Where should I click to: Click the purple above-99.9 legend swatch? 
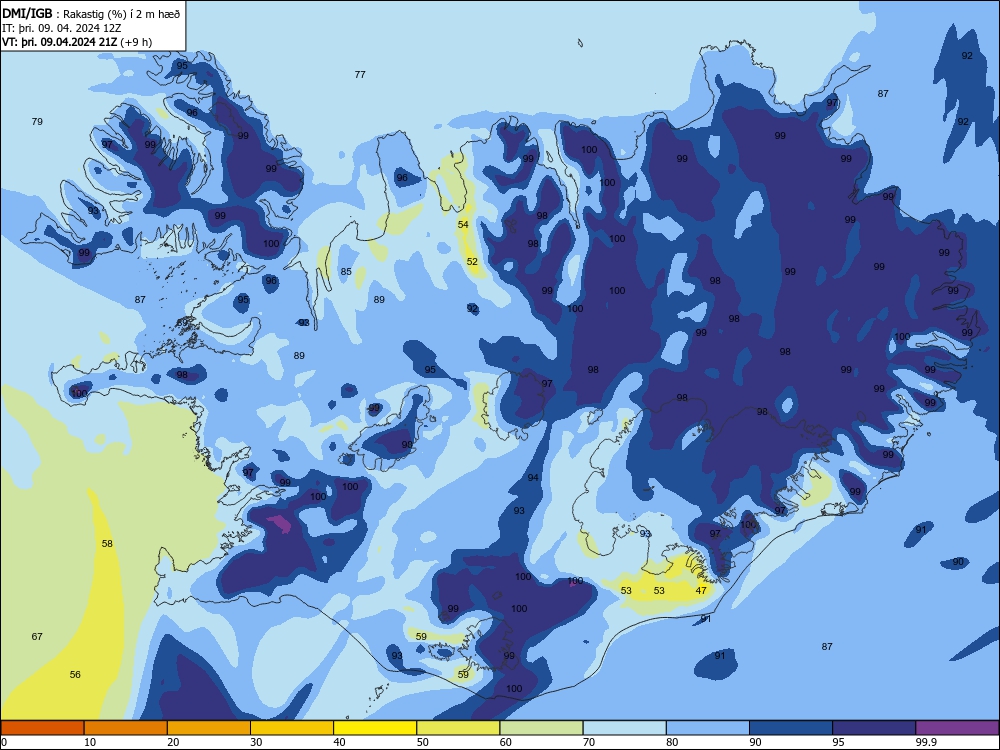(x=957, y=728)
